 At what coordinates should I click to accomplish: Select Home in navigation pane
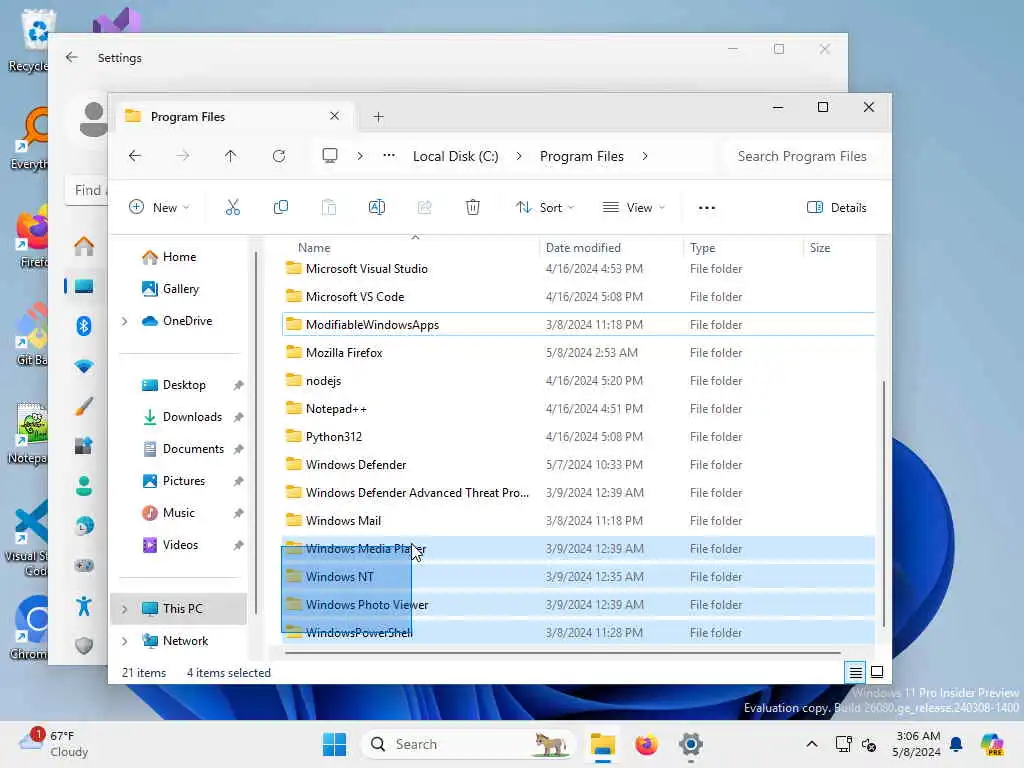tap(179, 257)
